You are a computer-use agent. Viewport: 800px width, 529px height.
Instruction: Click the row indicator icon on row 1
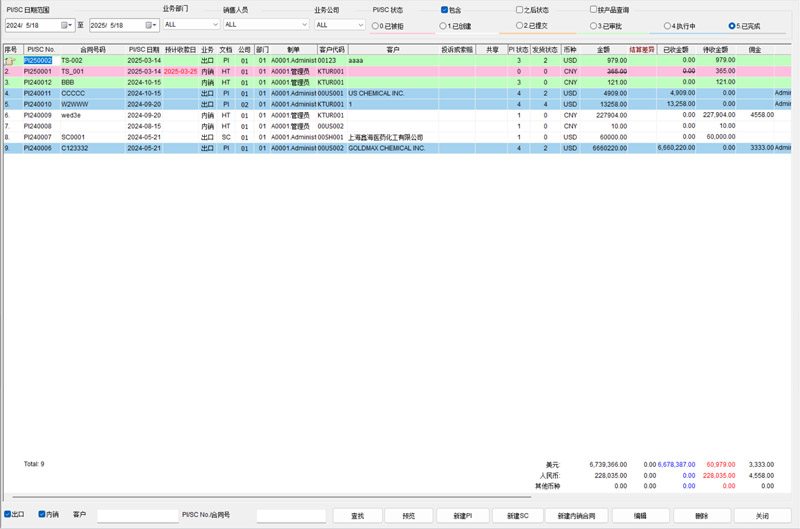point(10,61)
